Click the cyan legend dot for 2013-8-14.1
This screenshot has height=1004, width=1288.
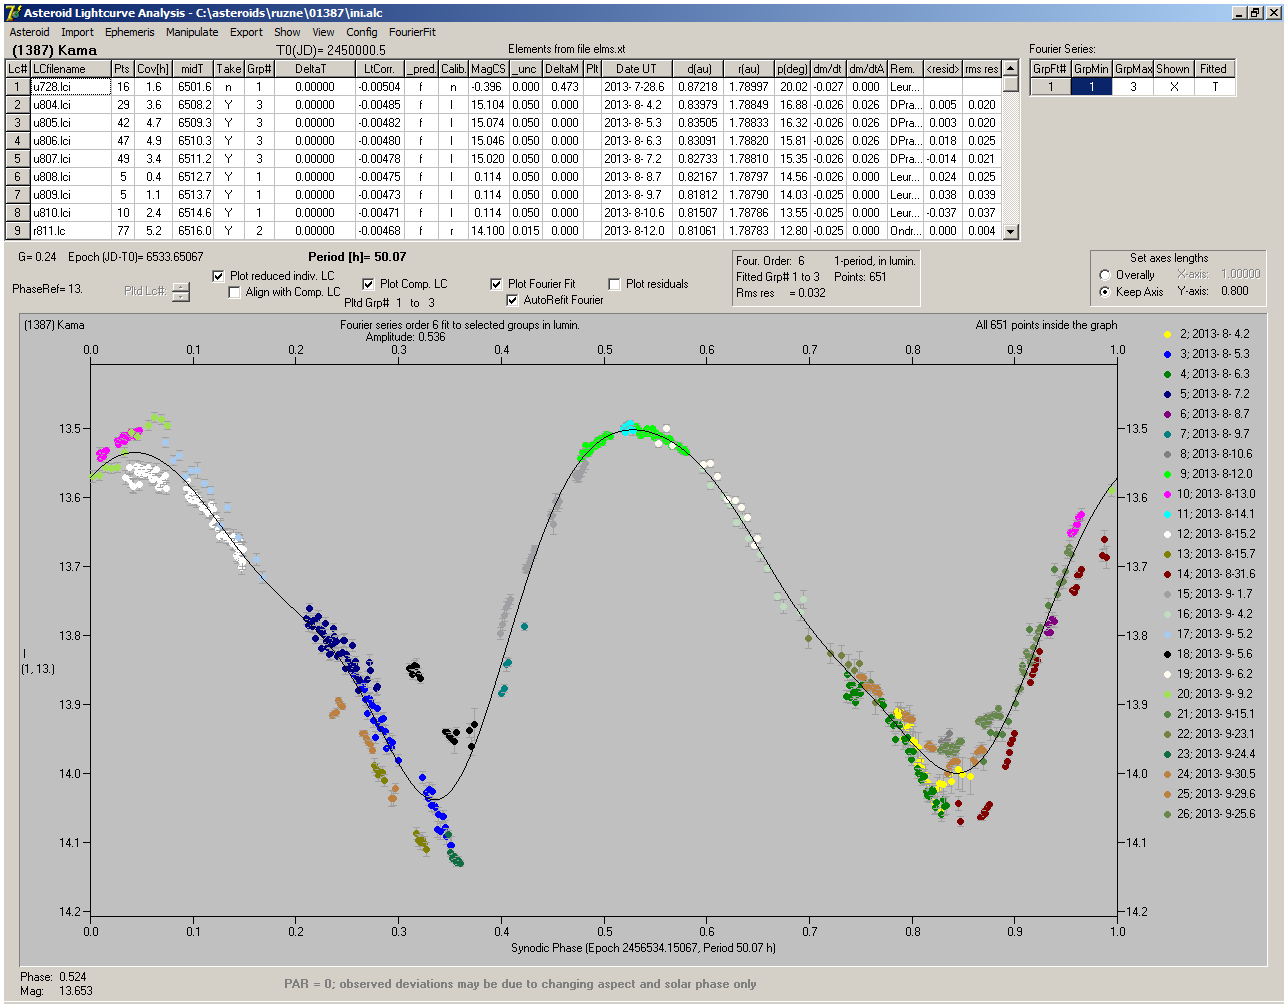1167,514
